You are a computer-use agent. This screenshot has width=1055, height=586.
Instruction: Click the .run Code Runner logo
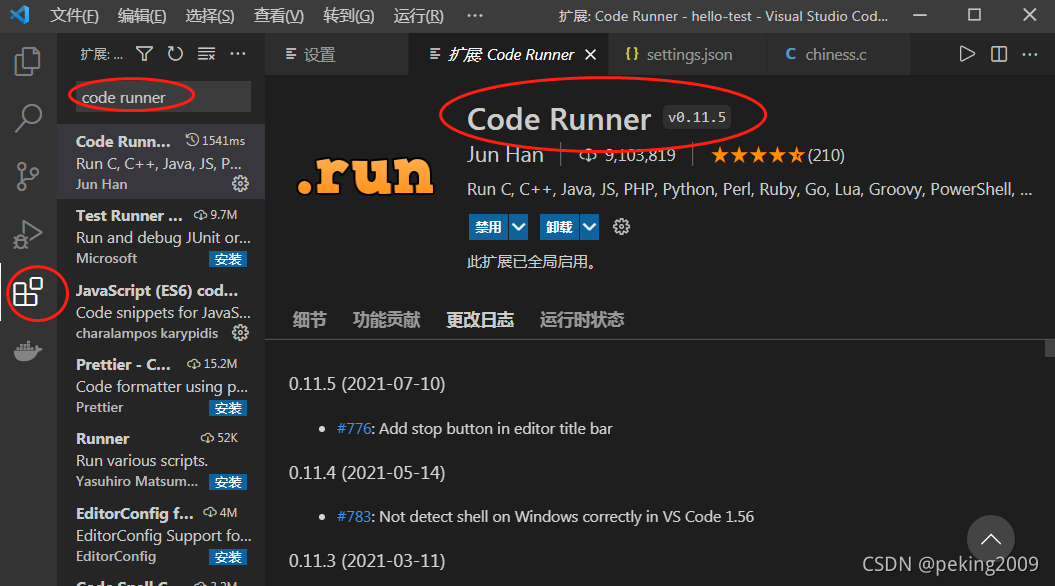pos(365,176)
